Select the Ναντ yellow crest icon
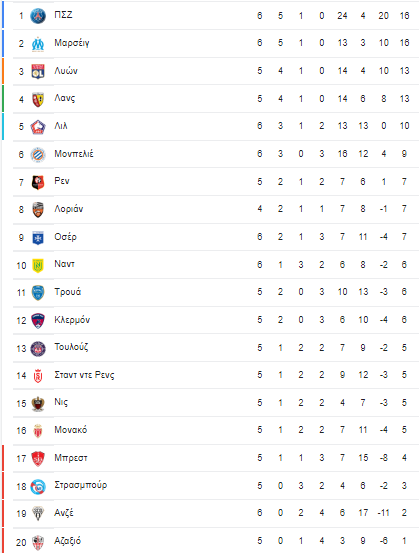Screen dimensions: 419x553 pyautogui.click(x=38, y=265)
